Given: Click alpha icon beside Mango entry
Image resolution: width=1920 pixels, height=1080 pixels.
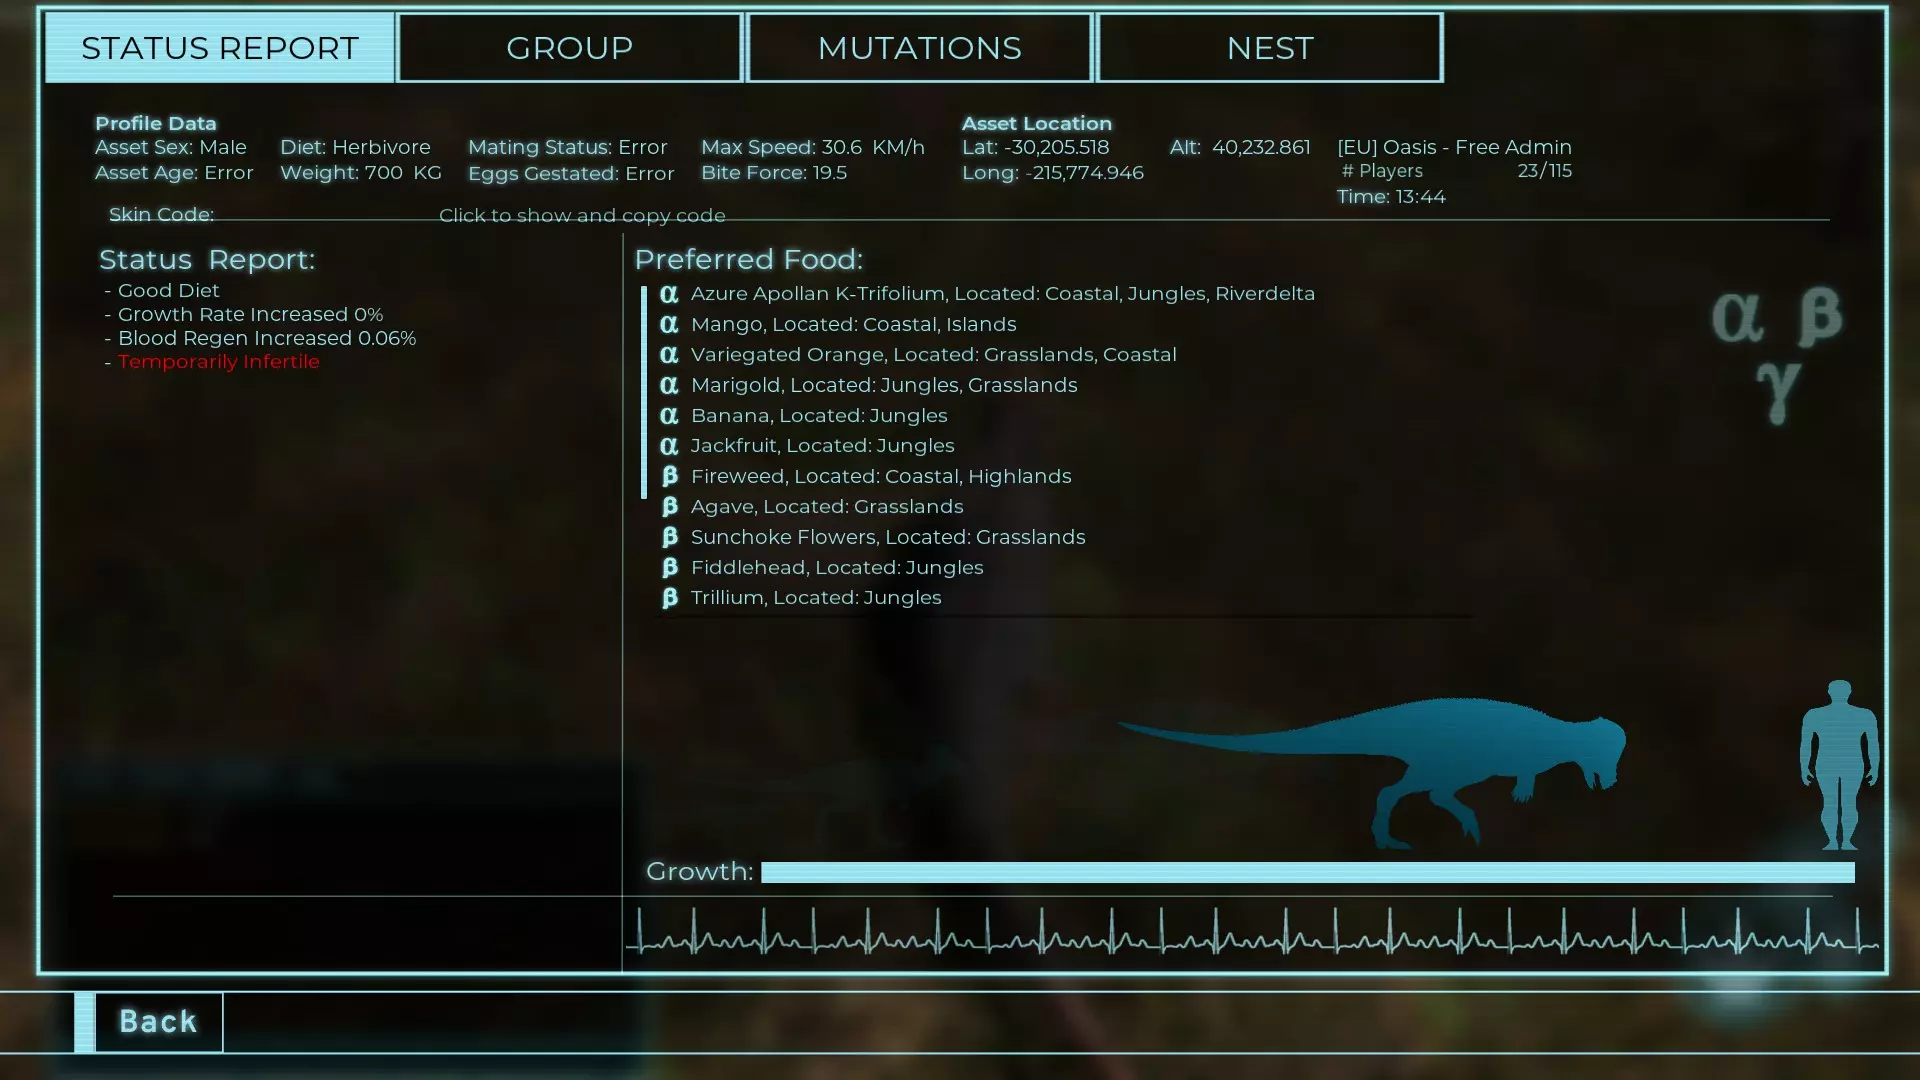Looking at the screenshot, I should coord(669,324).
